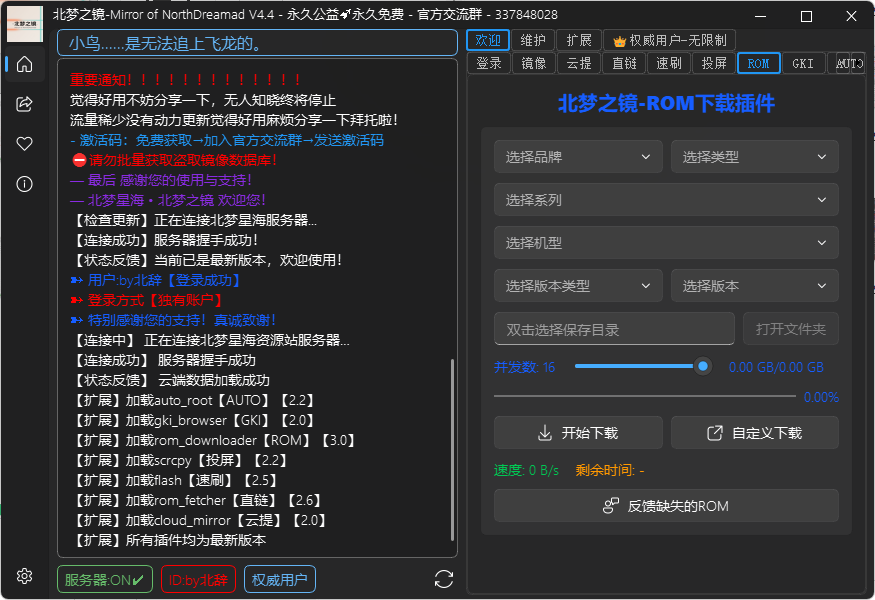Click the 双击选择保存目录 input field

[614, 328]
